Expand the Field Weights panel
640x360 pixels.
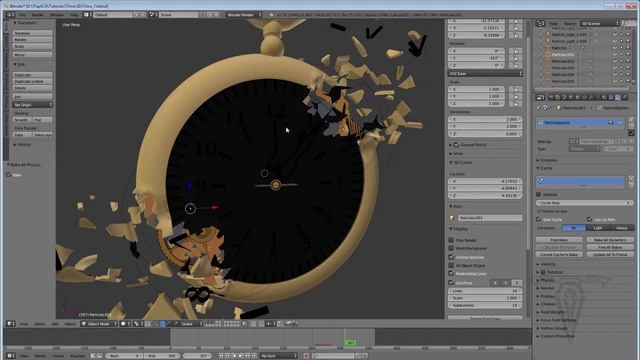click(x=551, y=312)
